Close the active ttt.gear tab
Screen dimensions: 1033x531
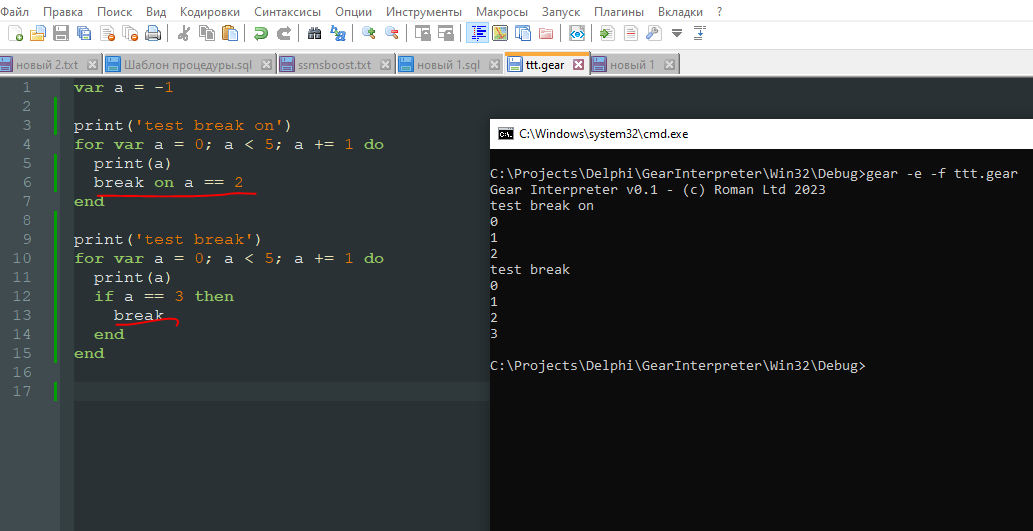click(x=580, y=65)
